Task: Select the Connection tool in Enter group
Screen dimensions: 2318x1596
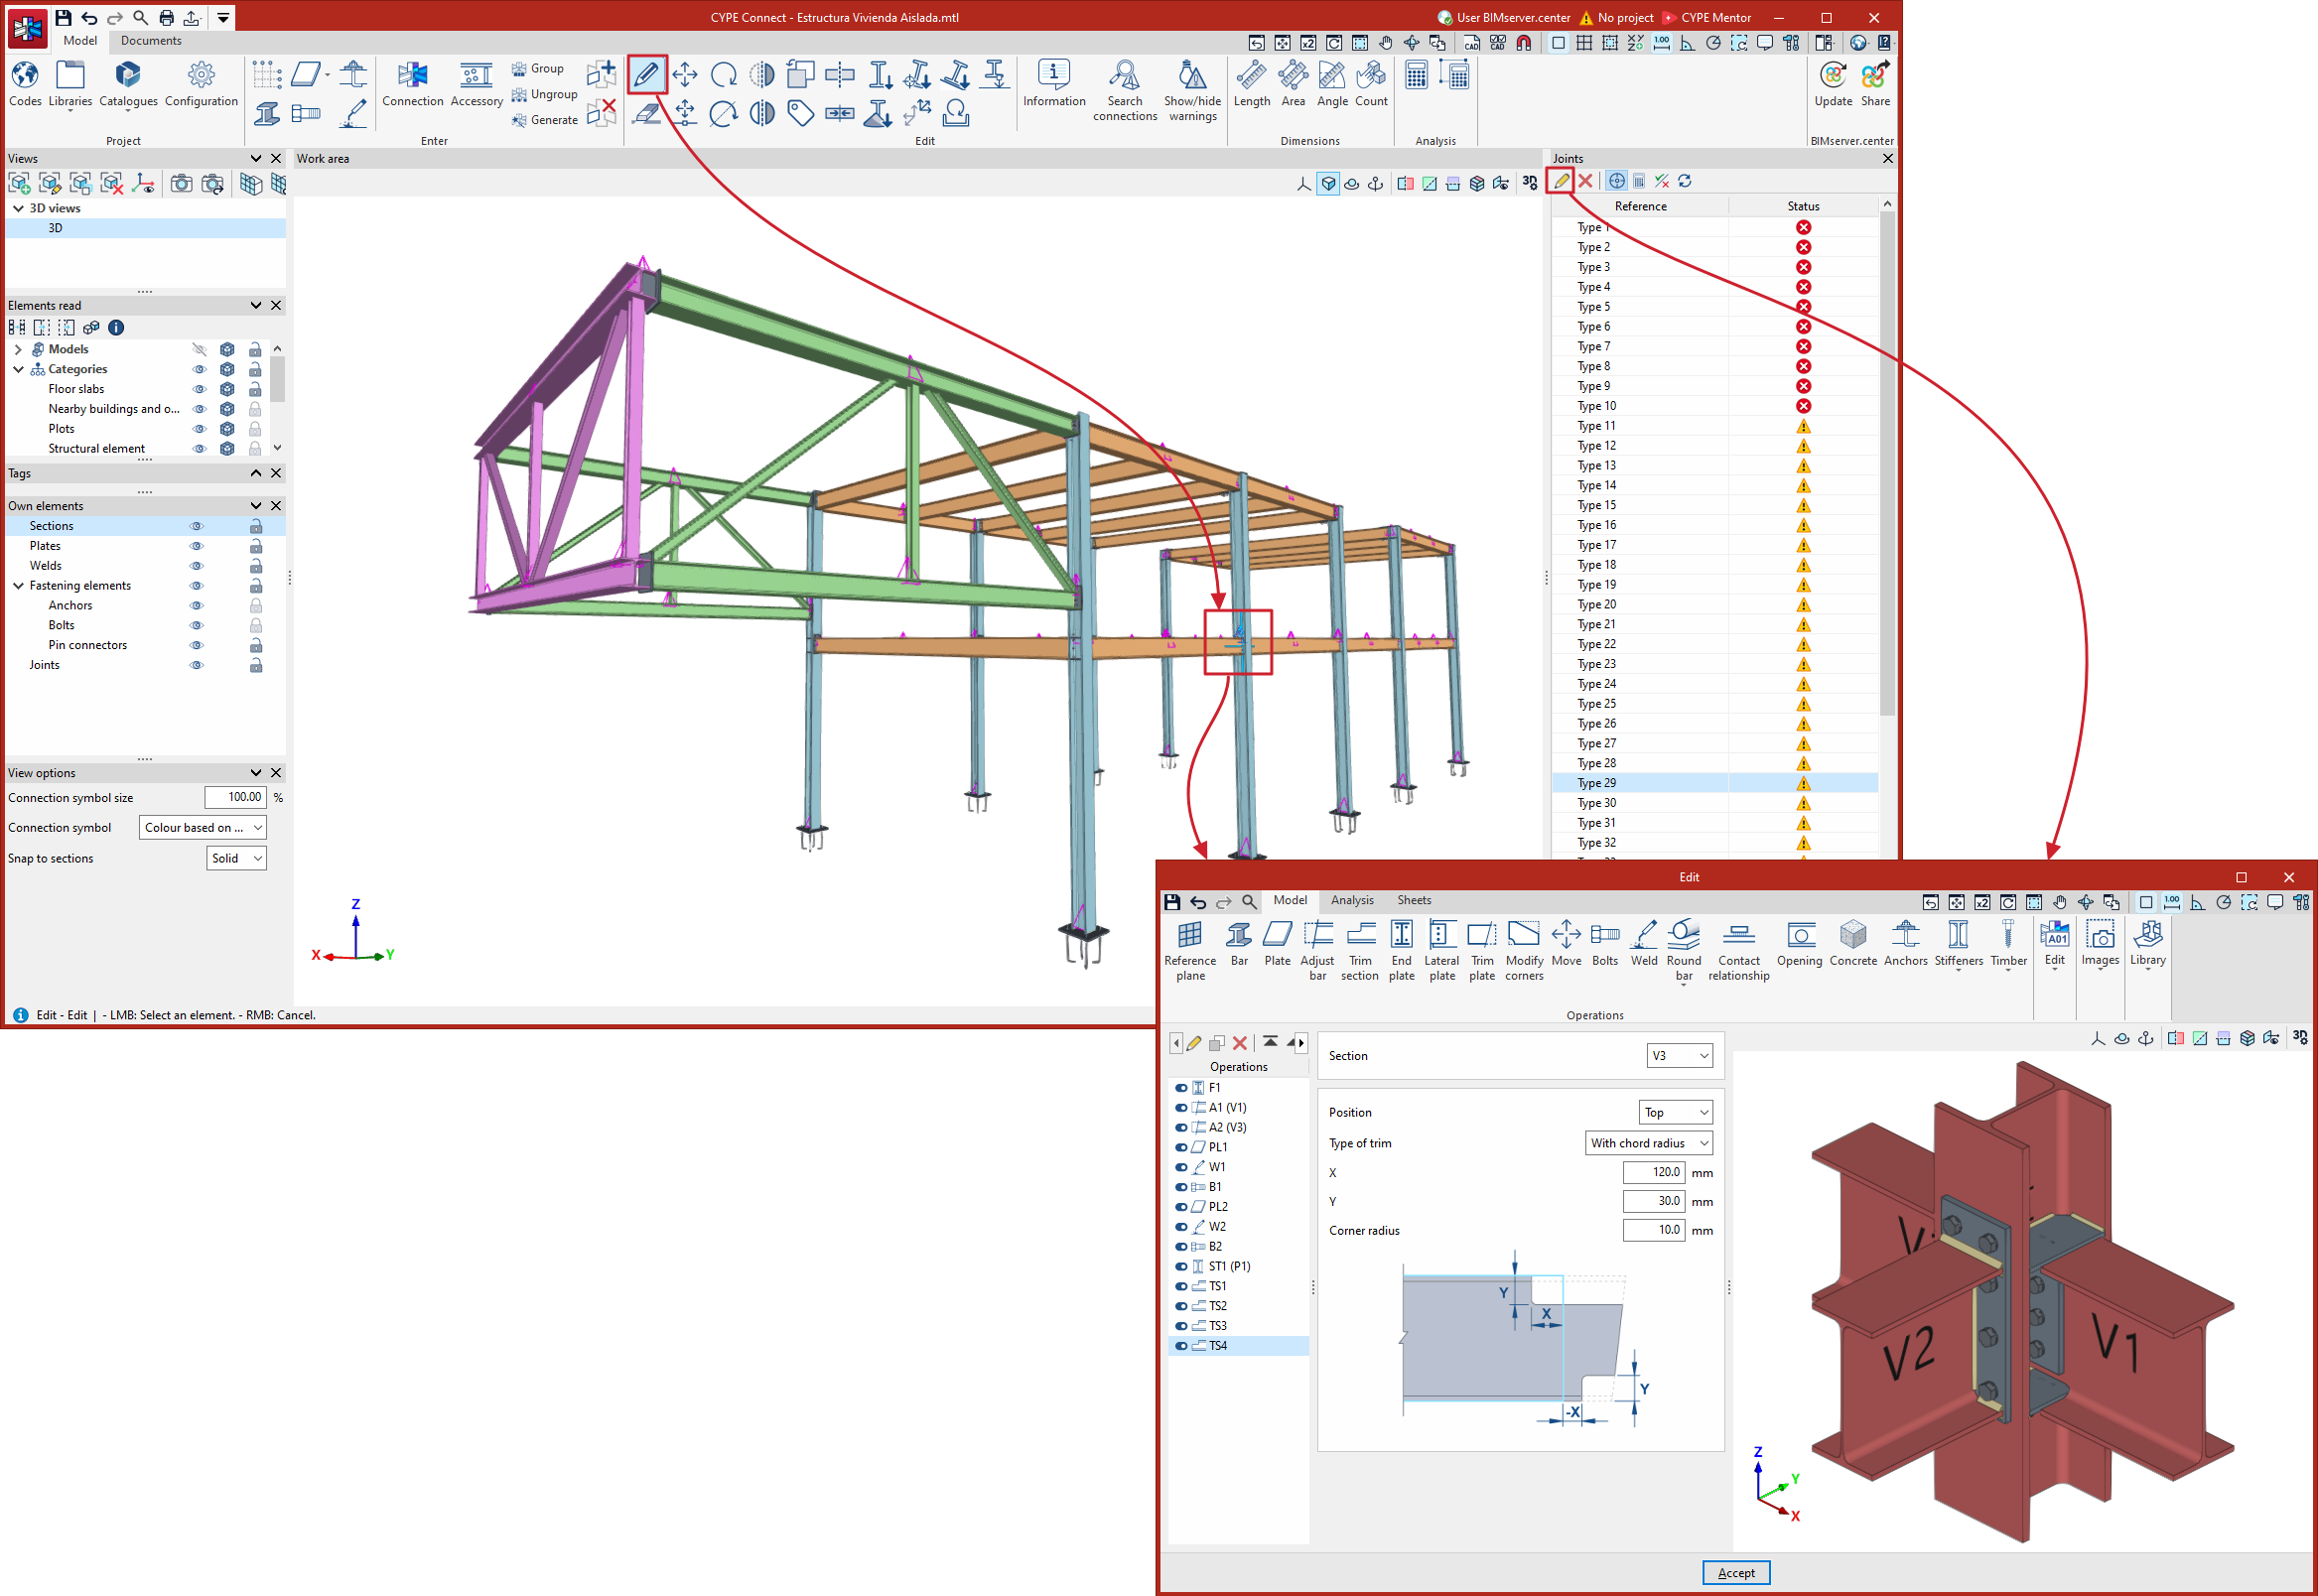Action: (x=412, y=84)
